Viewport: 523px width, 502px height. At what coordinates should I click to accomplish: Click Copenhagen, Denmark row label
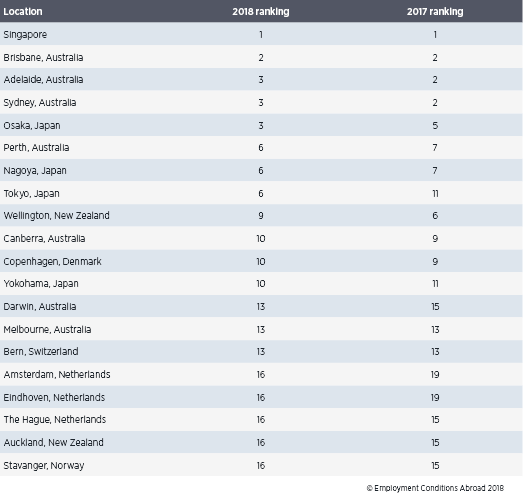click(52, 262)
